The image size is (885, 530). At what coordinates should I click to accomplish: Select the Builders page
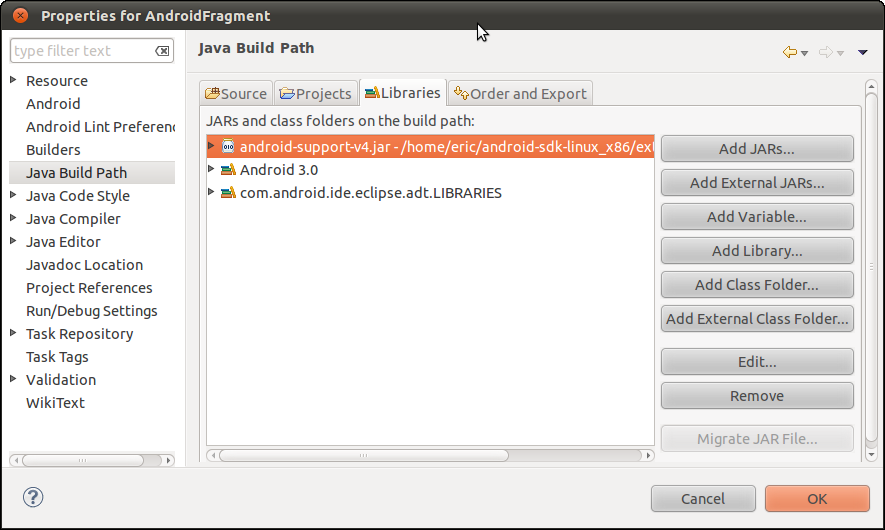(53, 150)
